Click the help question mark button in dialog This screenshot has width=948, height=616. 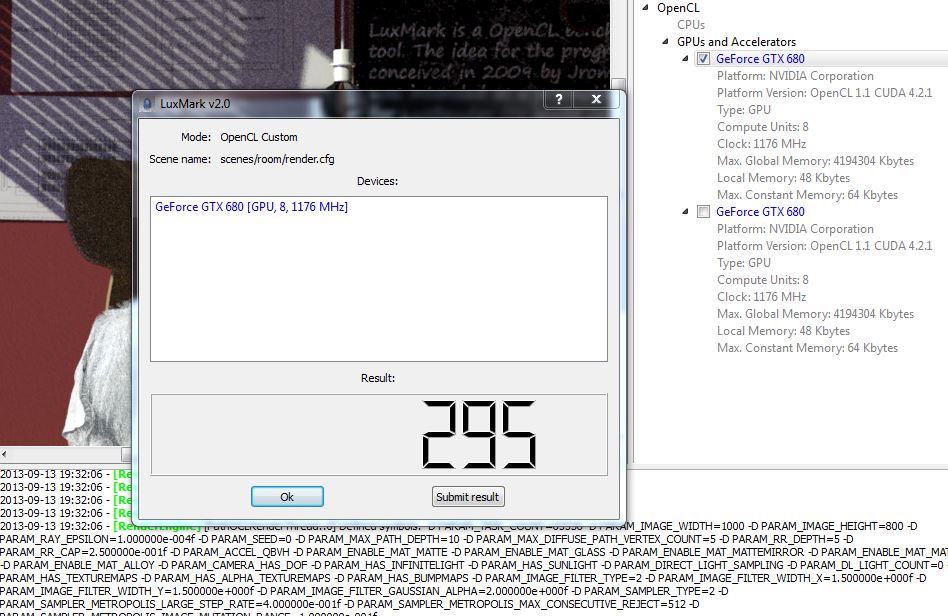coord(559,99)
